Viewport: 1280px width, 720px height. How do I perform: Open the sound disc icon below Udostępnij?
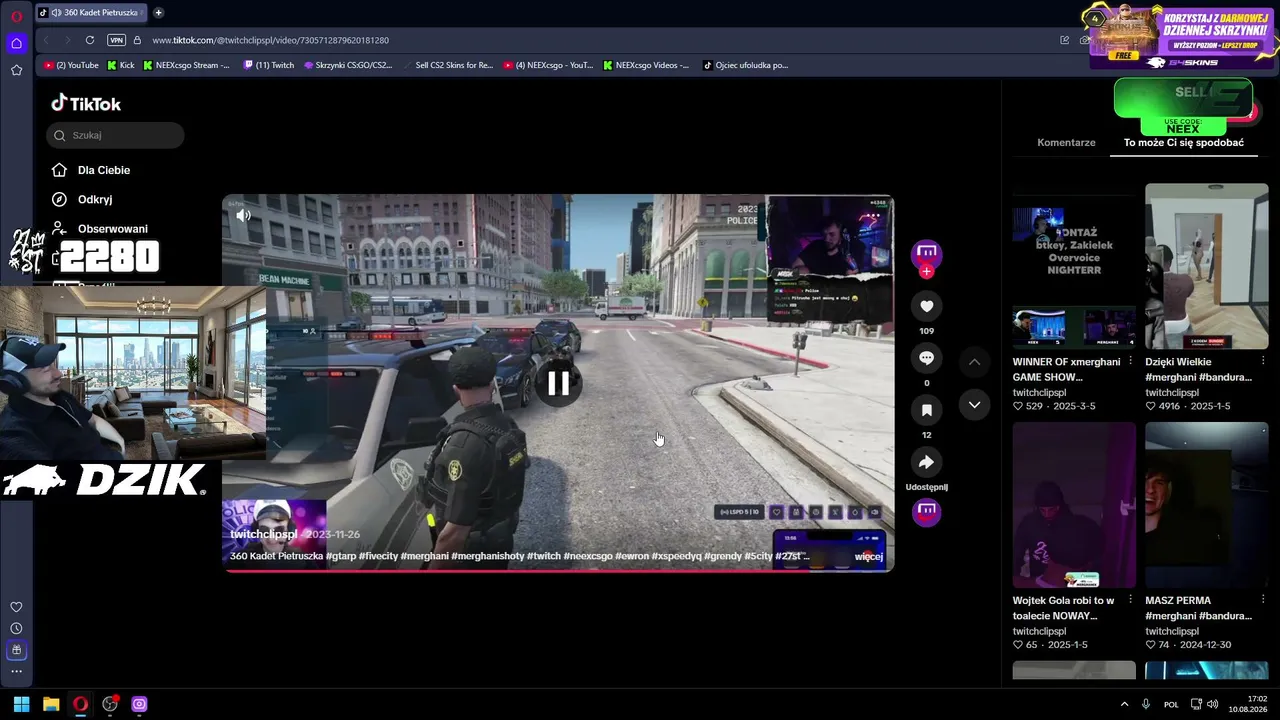[x=926, y=512]
